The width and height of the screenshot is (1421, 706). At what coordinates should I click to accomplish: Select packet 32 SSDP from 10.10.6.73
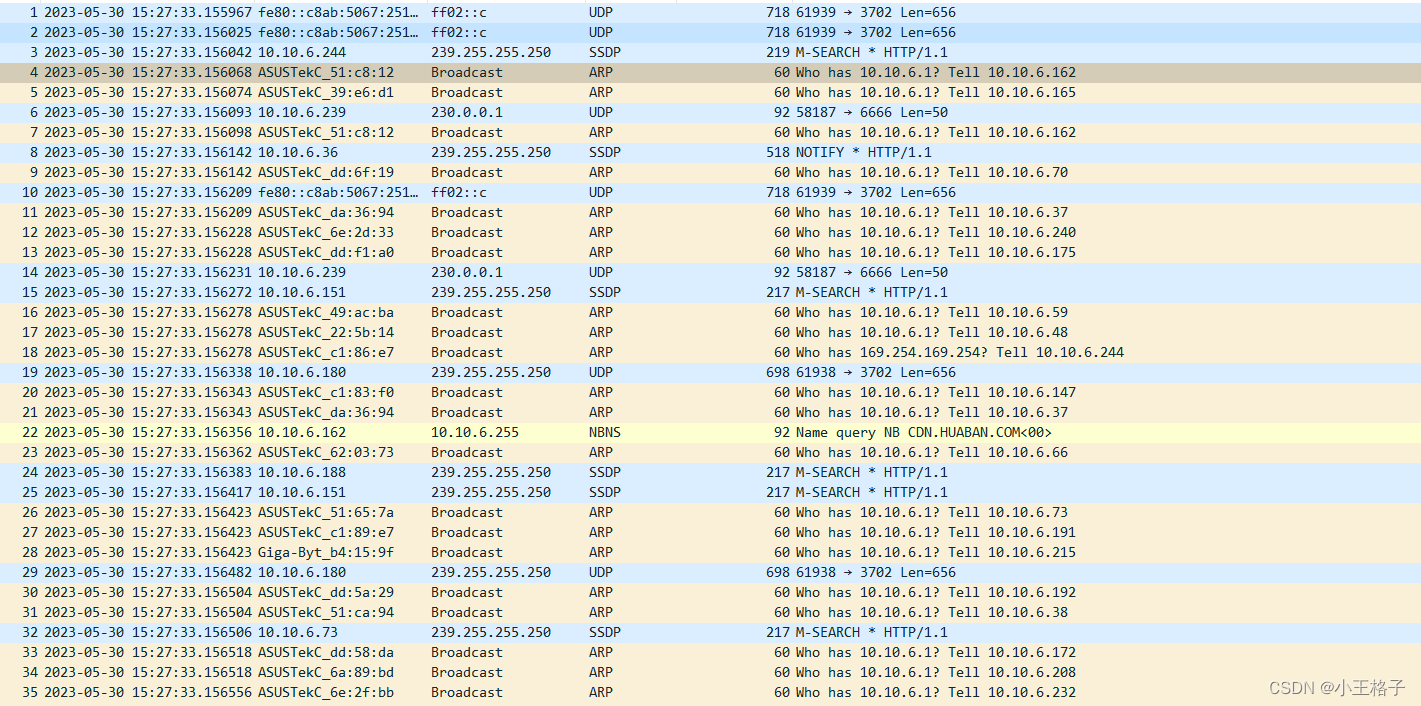(710, 632)
